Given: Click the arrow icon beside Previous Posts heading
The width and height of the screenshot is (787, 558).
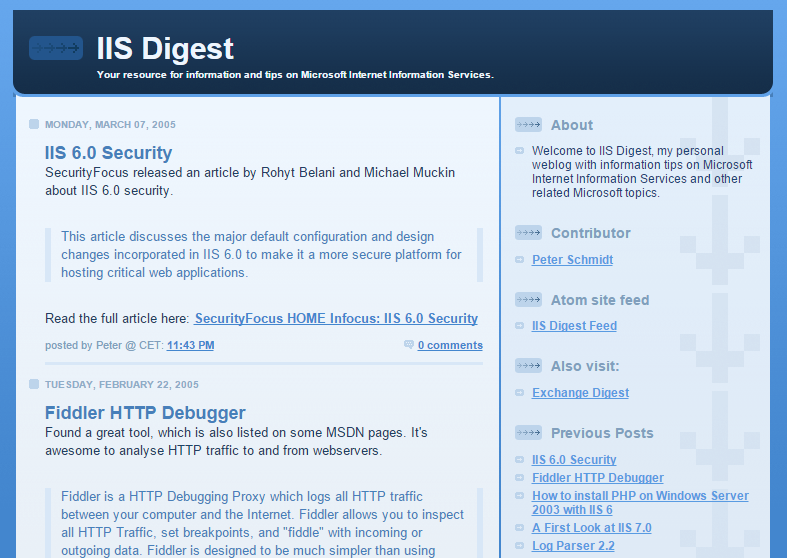Looking at the screenshot, I should click(x=528, y=432).
